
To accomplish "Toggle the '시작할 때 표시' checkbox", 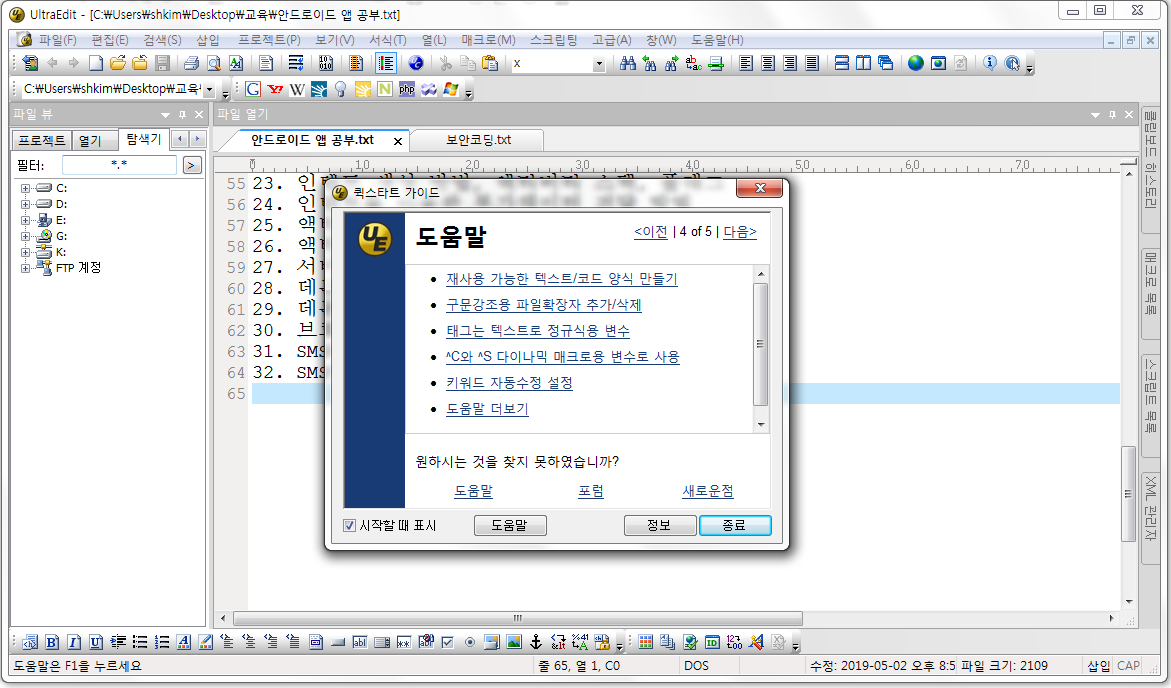I will (349, 526).
